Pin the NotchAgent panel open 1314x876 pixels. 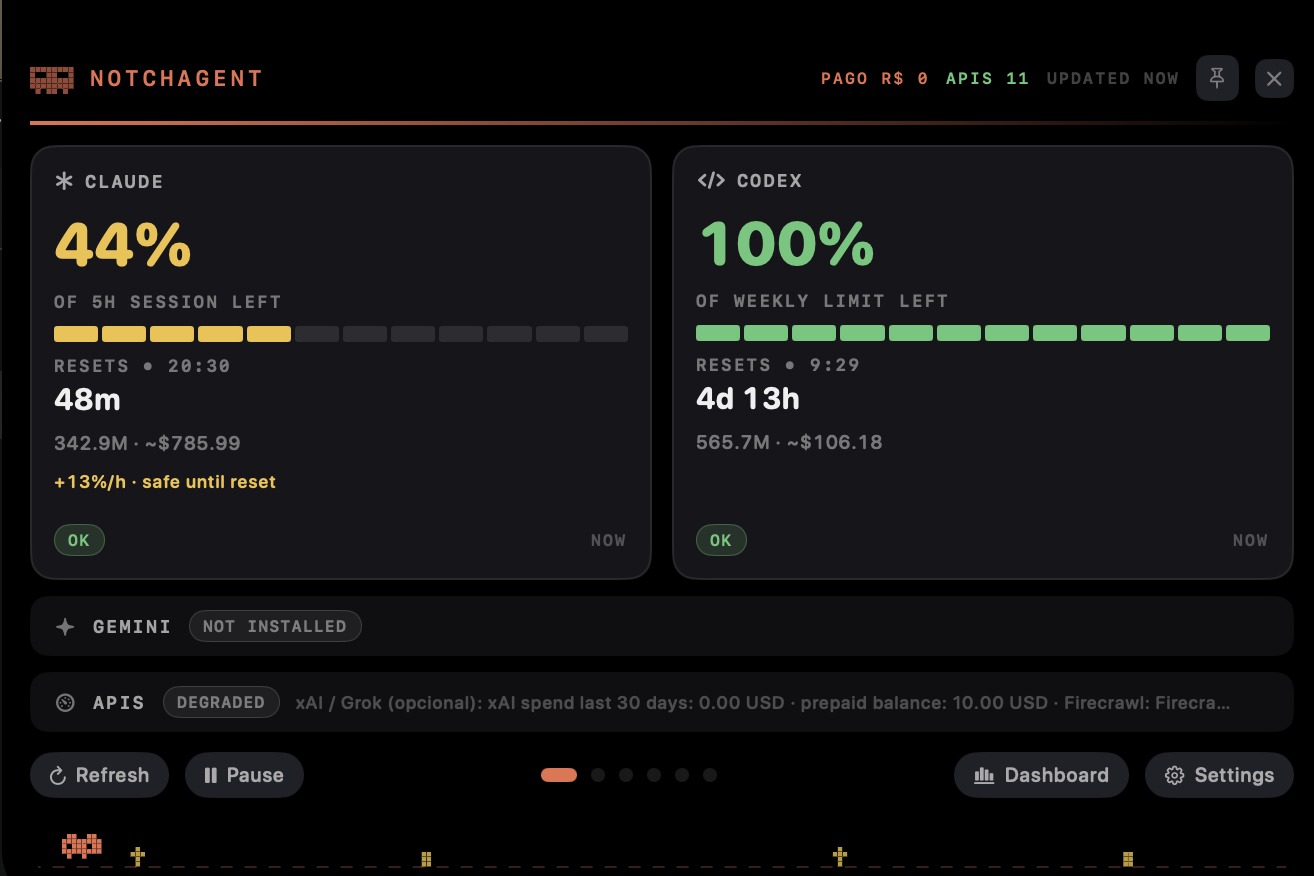point(1217,78)
